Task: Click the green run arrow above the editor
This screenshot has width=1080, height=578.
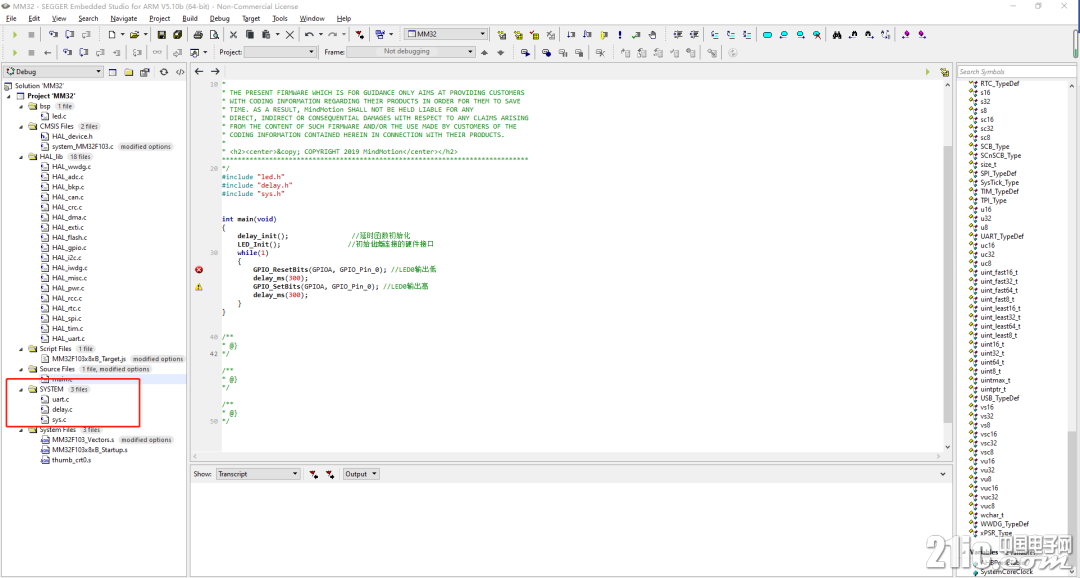Action: point(928,72)
